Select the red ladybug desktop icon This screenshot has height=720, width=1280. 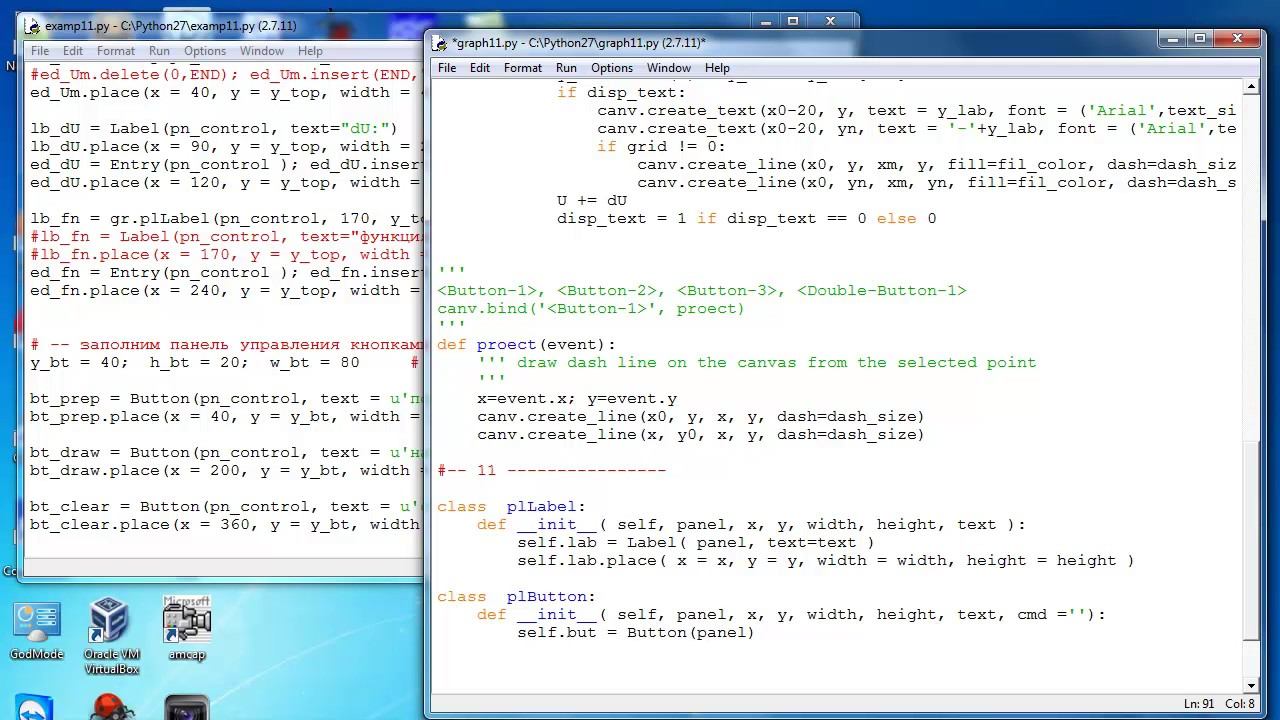tap(111, 708)
